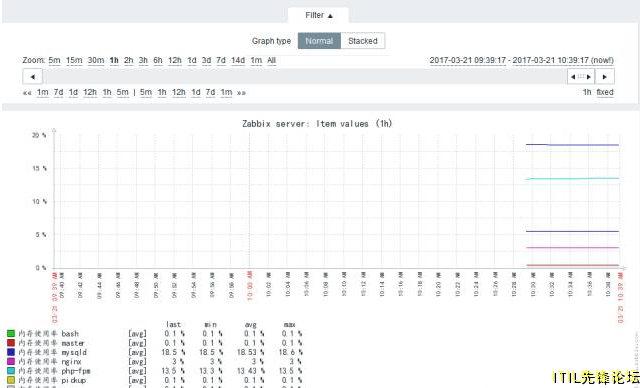The width and height of the screenshot is (640, 388).
Task: Click the php-fpm legend label
Action: 54,371
